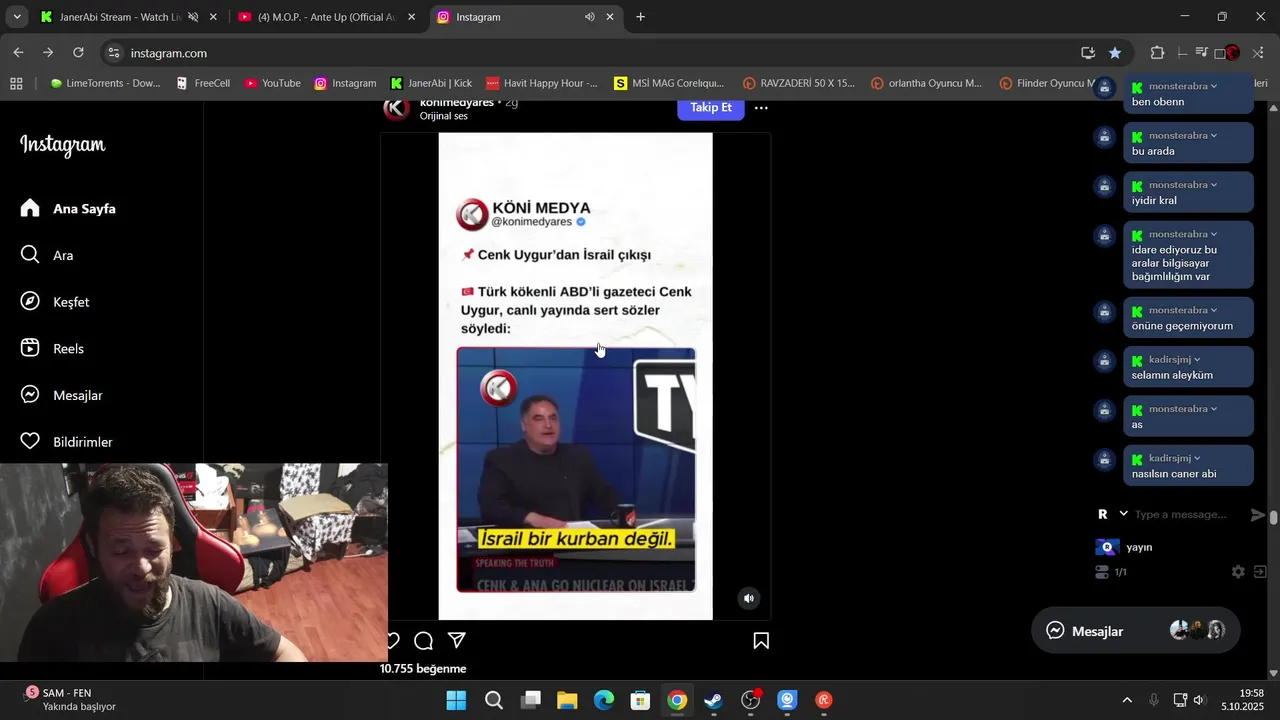This screenshot has height=720, width=1280.
Task: Switch to M.O.P. - Ante Up YouTube tab
Action: pyautogui.click(x=326, y=17)
